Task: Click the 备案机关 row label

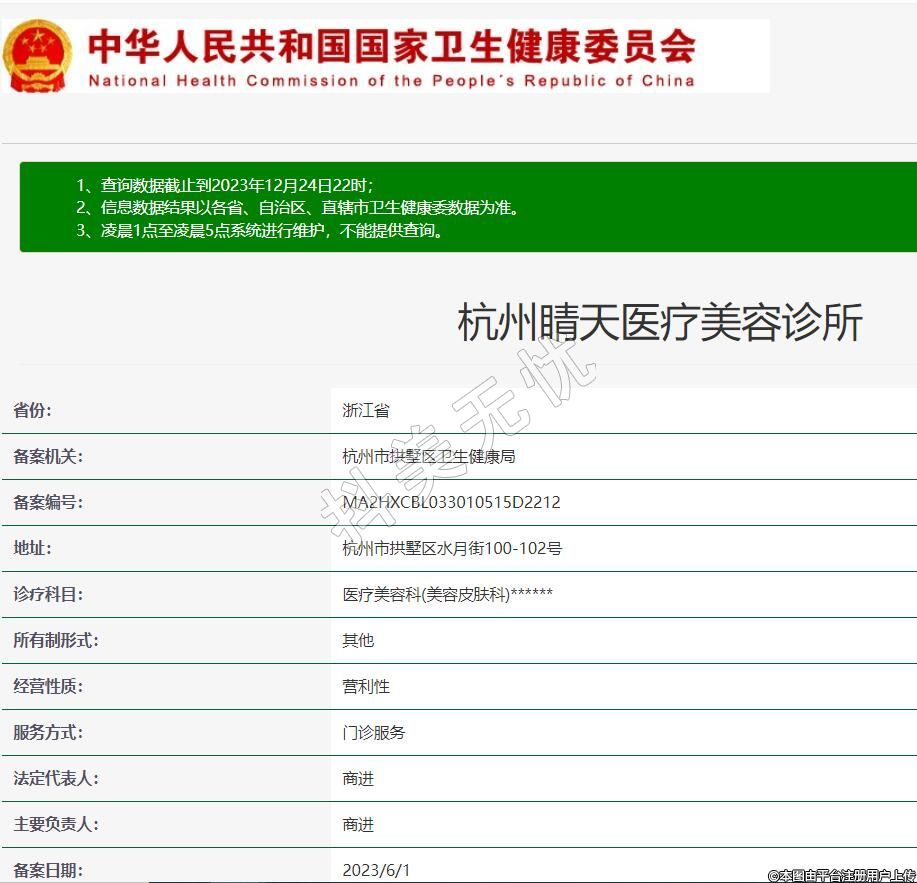Action: pos(48,456)
